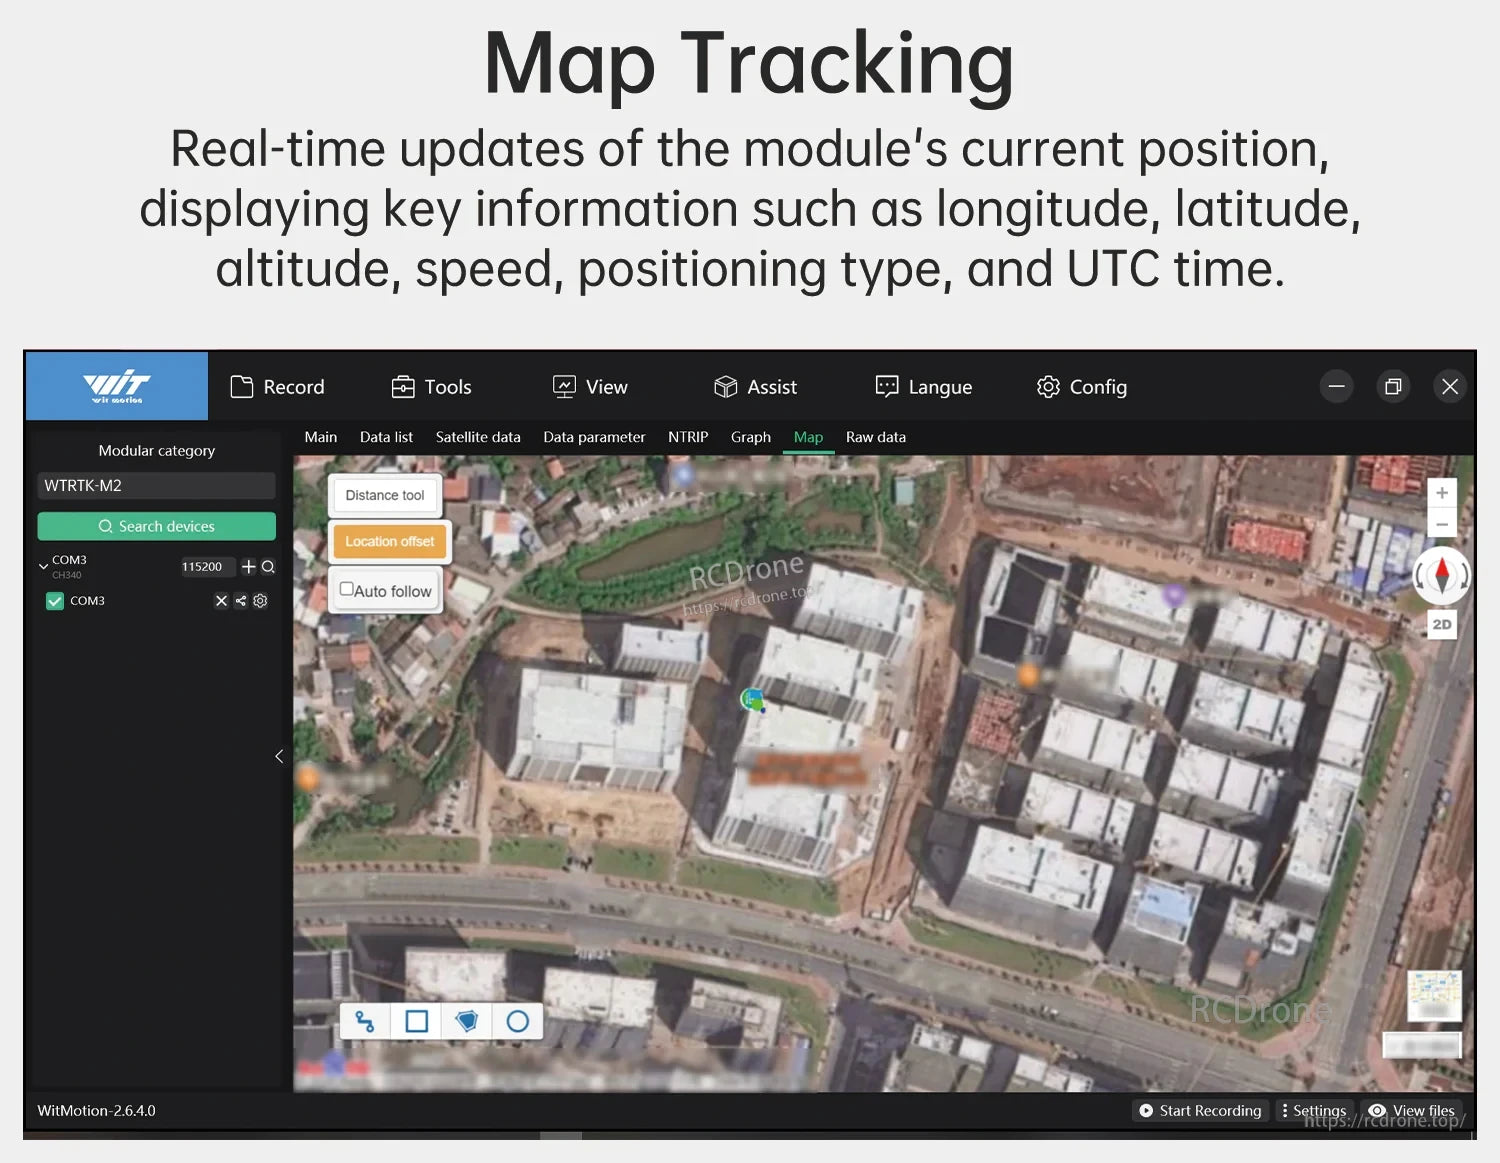
Task: Reset map orientation with compass
Action: [1442, 575]
